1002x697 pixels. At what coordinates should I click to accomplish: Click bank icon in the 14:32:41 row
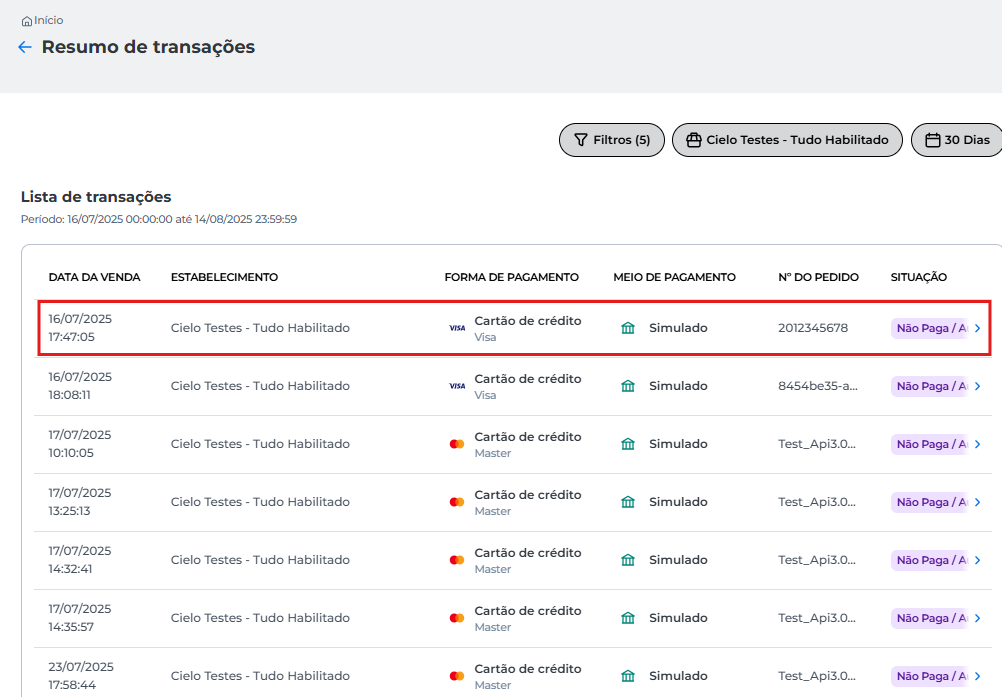coord(628,560)
